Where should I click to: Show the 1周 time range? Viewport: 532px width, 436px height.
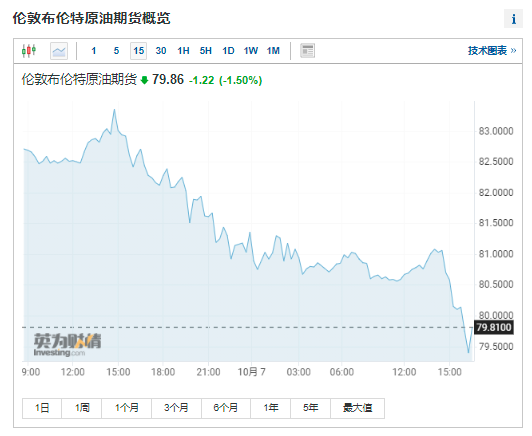[x=82, y=408]
